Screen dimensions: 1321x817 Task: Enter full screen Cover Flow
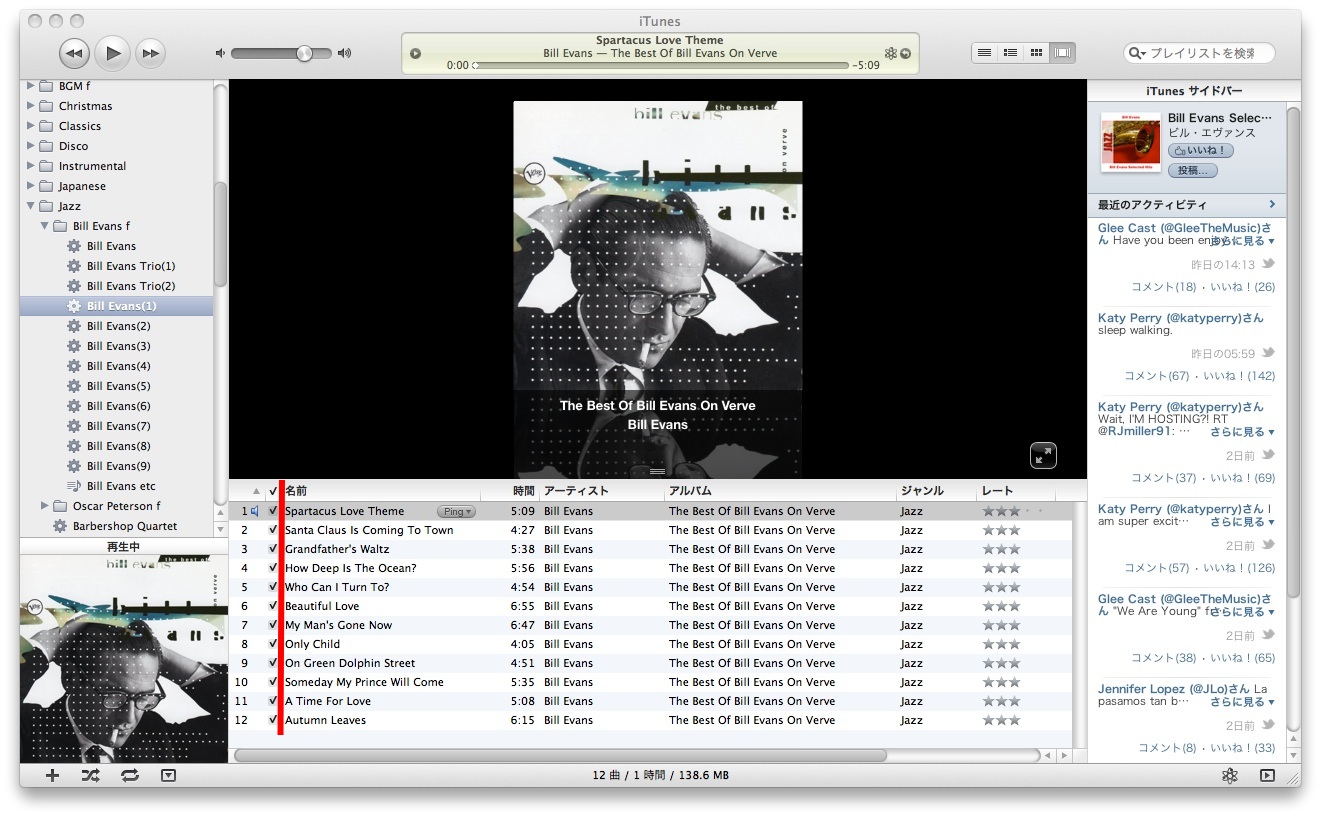pyautogui.click(x=1043, y=456)
